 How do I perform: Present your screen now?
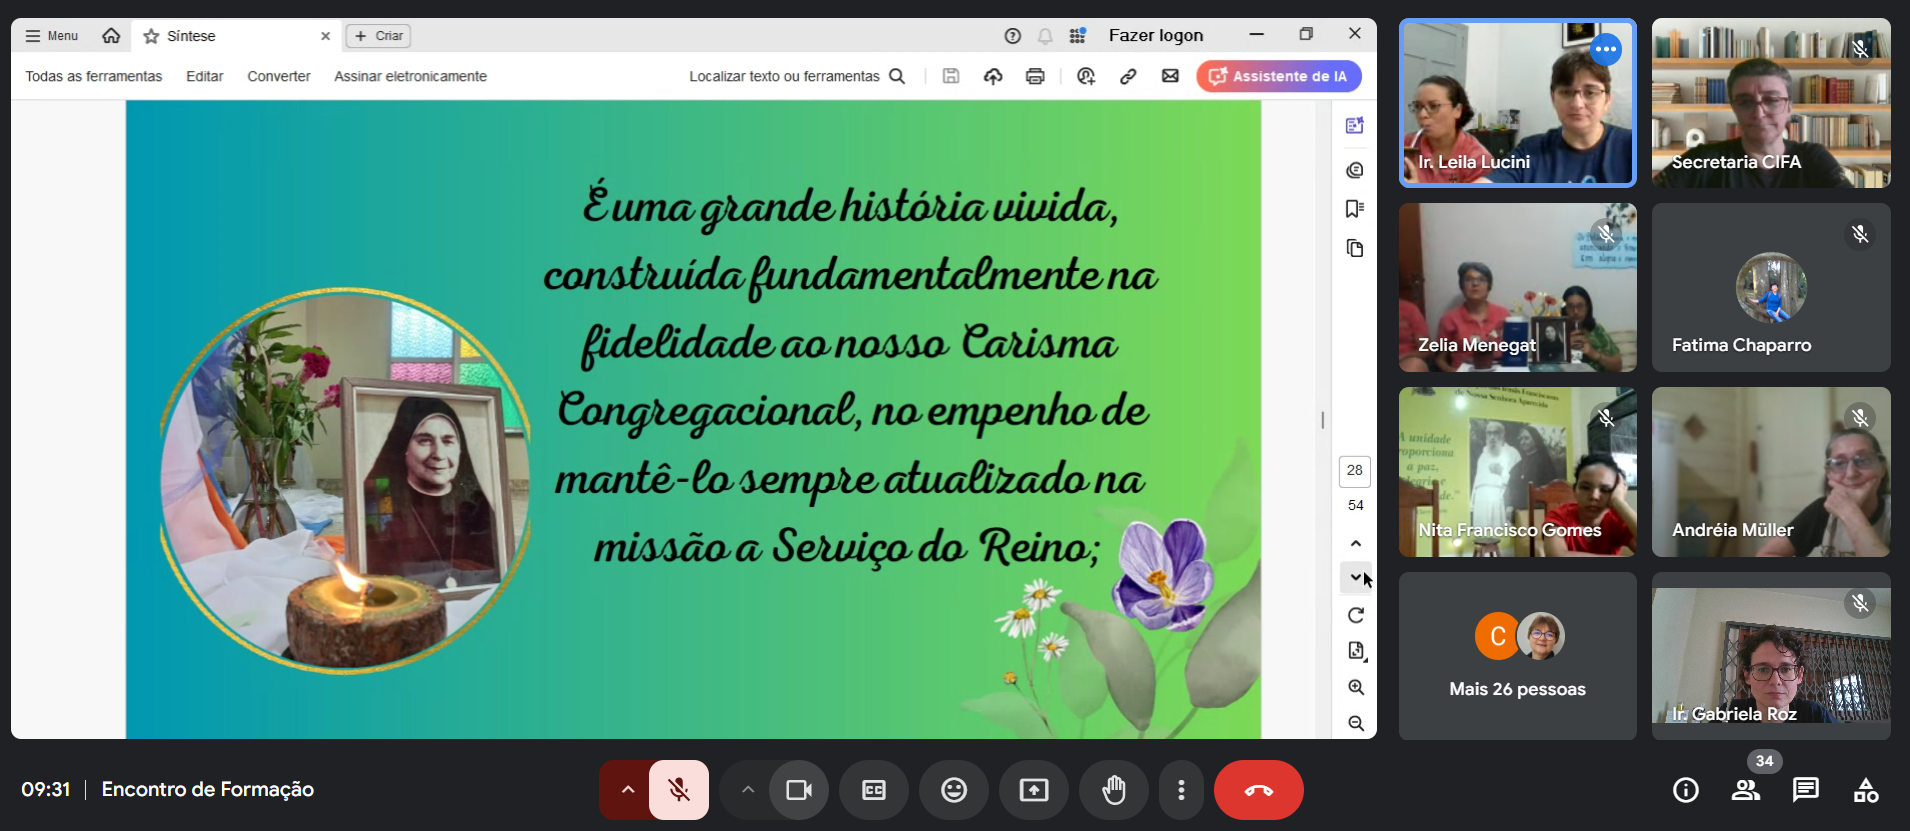pos(1034,790)
